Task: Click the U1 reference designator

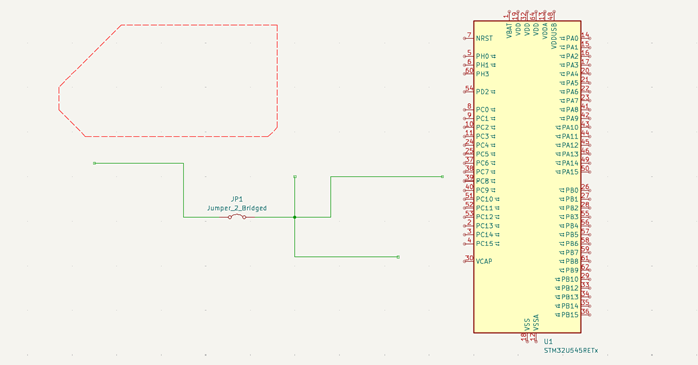Action: pos(548,341)
